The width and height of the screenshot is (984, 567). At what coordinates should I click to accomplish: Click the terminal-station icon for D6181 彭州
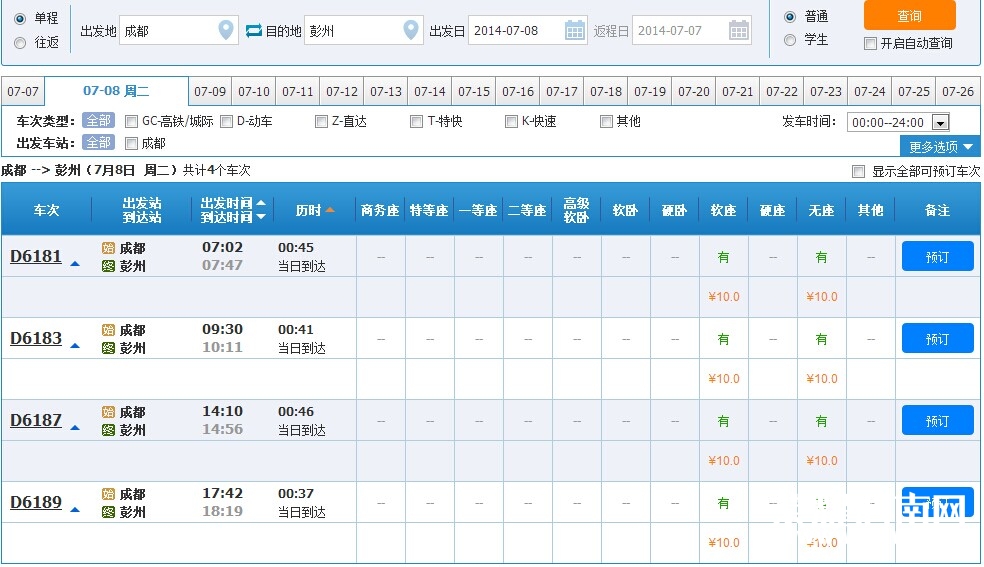click(108, 266)
